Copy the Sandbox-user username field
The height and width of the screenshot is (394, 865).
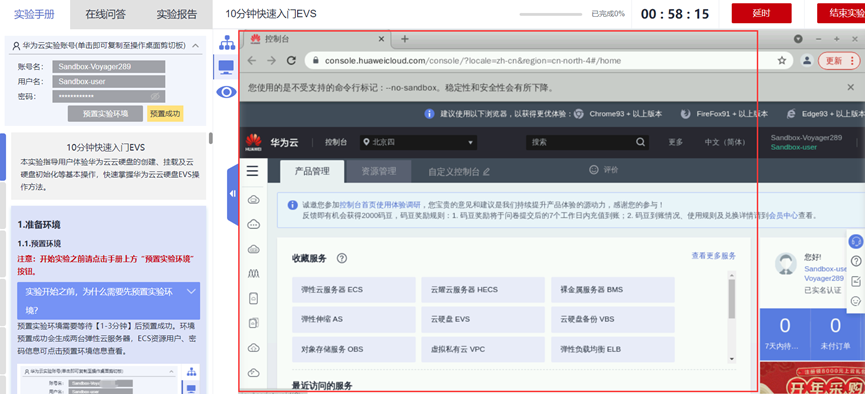point(109,82)
